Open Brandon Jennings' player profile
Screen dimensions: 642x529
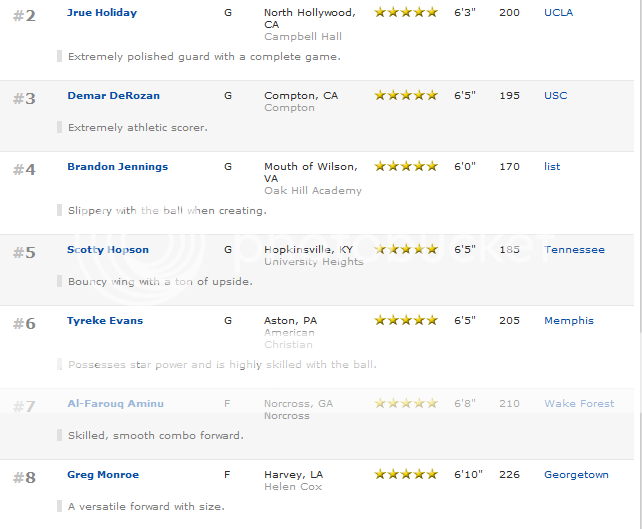click(x=118, y=167)
